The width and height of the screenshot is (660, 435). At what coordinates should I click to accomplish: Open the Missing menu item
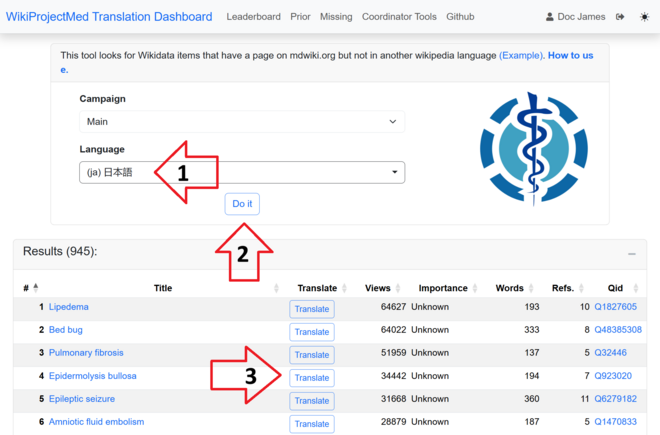pos(336,17)
